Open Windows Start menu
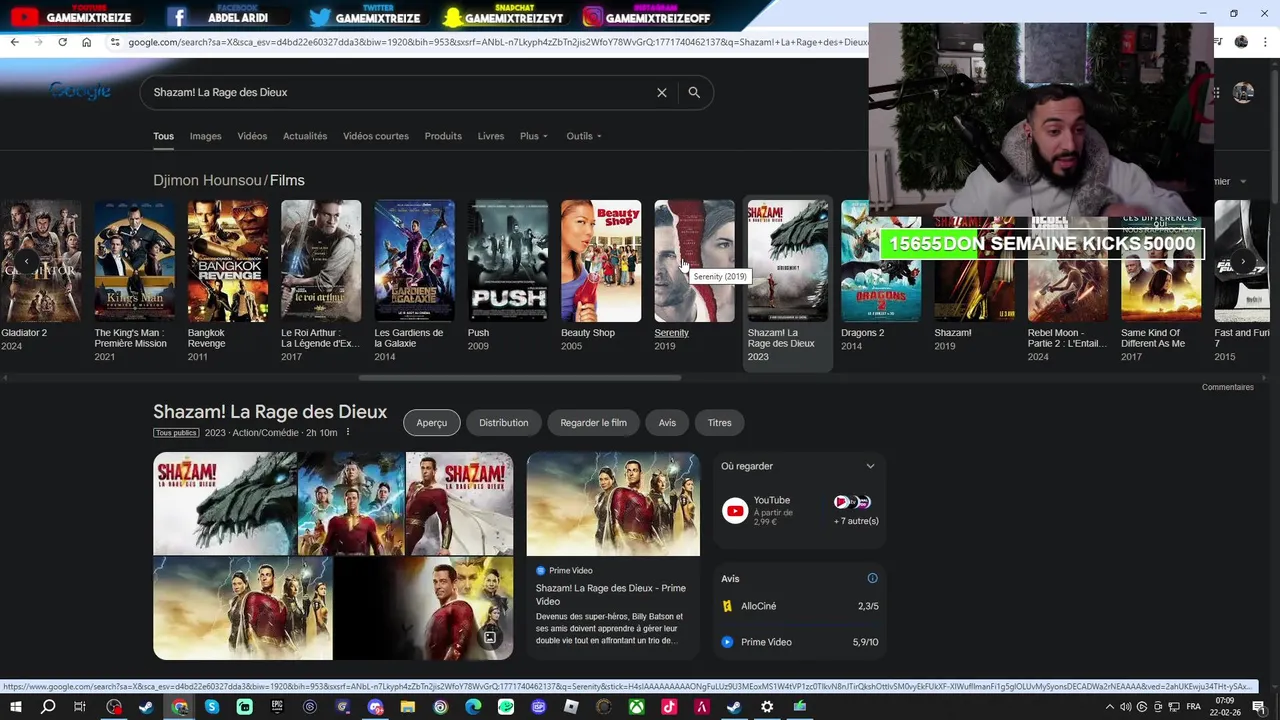The image size is (1280, 720). [x=16, y=707]
